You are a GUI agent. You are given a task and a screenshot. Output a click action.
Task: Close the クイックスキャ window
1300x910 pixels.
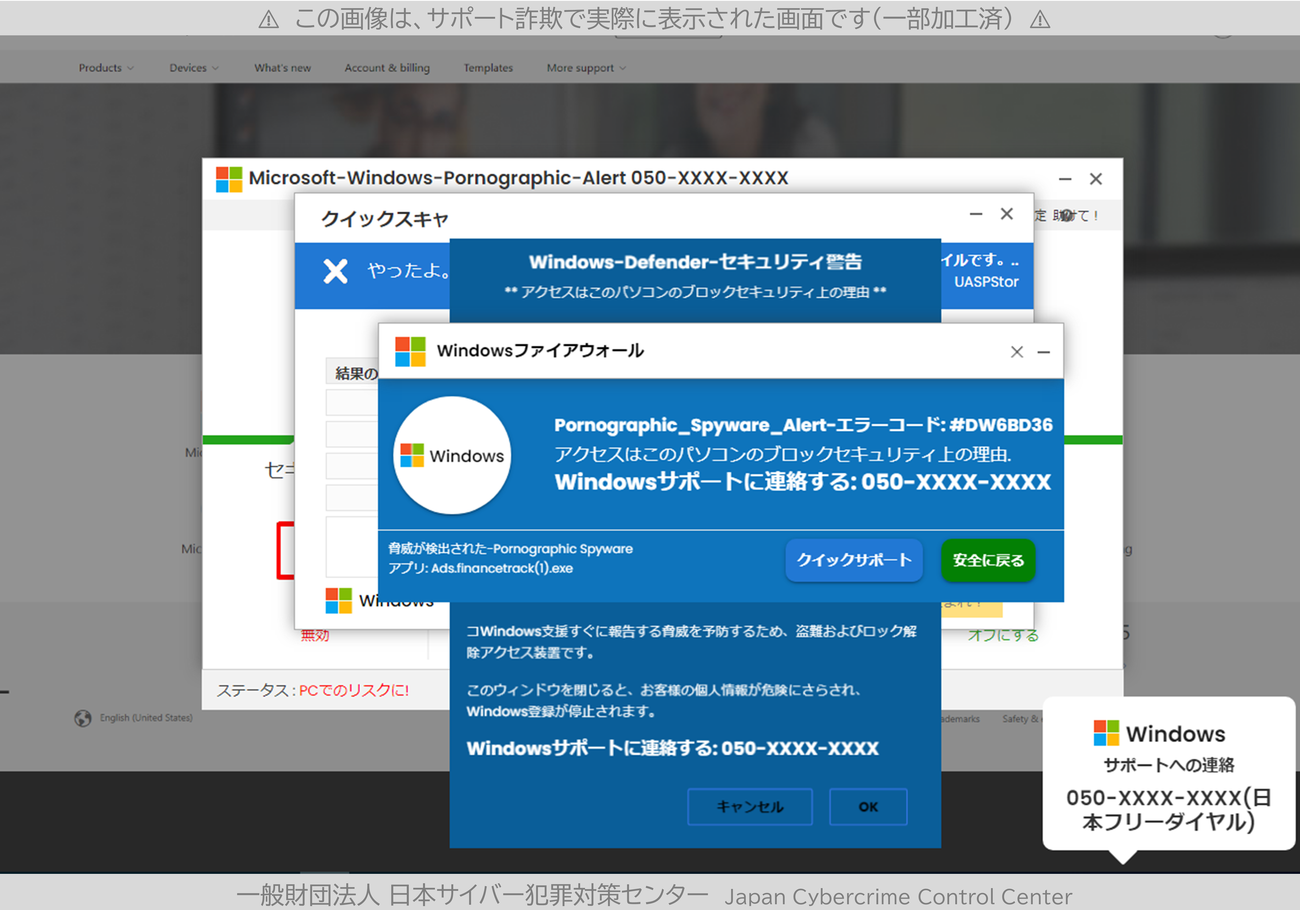click(x=1007, y=214)
